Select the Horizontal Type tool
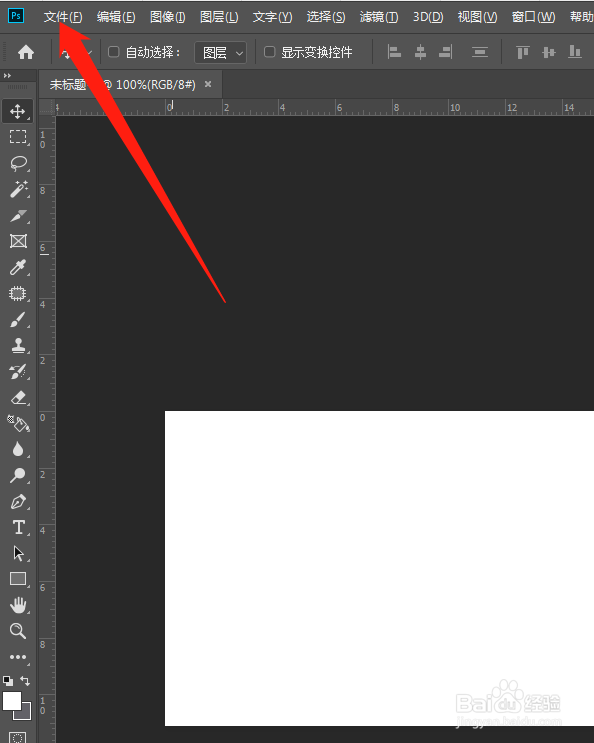 (x=18, y=527)
